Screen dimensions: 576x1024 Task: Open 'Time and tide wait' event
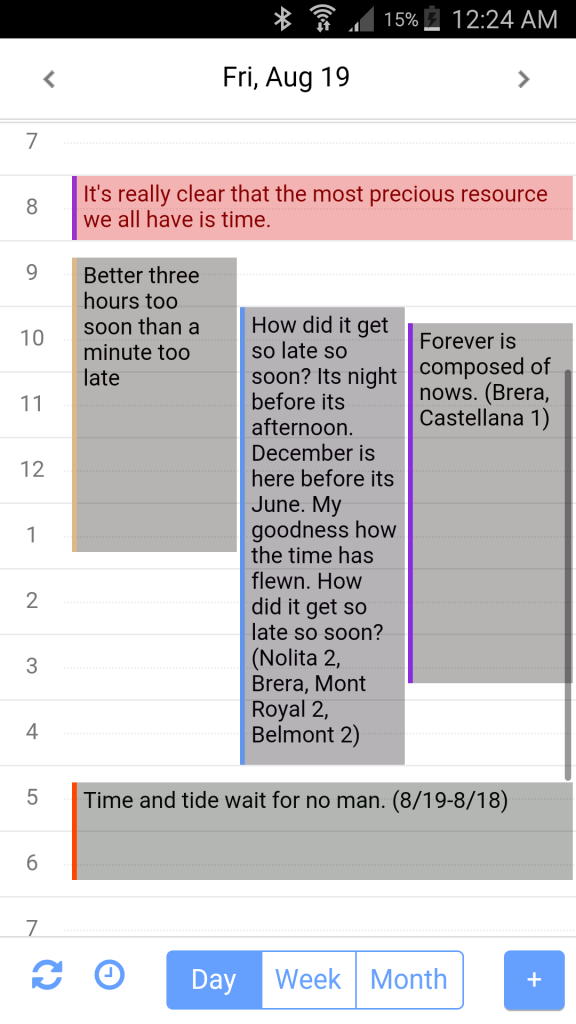pyautogui.click(x=323, y=831)
